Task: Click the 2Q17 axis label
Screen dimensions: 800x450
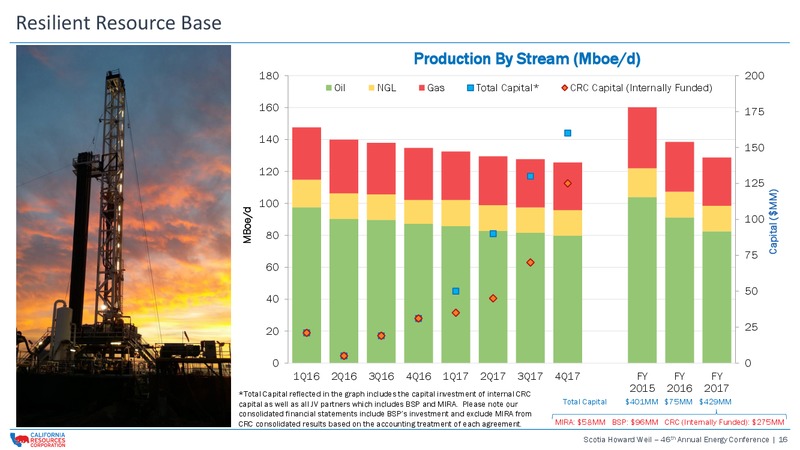Action: [x=493, y=376]
